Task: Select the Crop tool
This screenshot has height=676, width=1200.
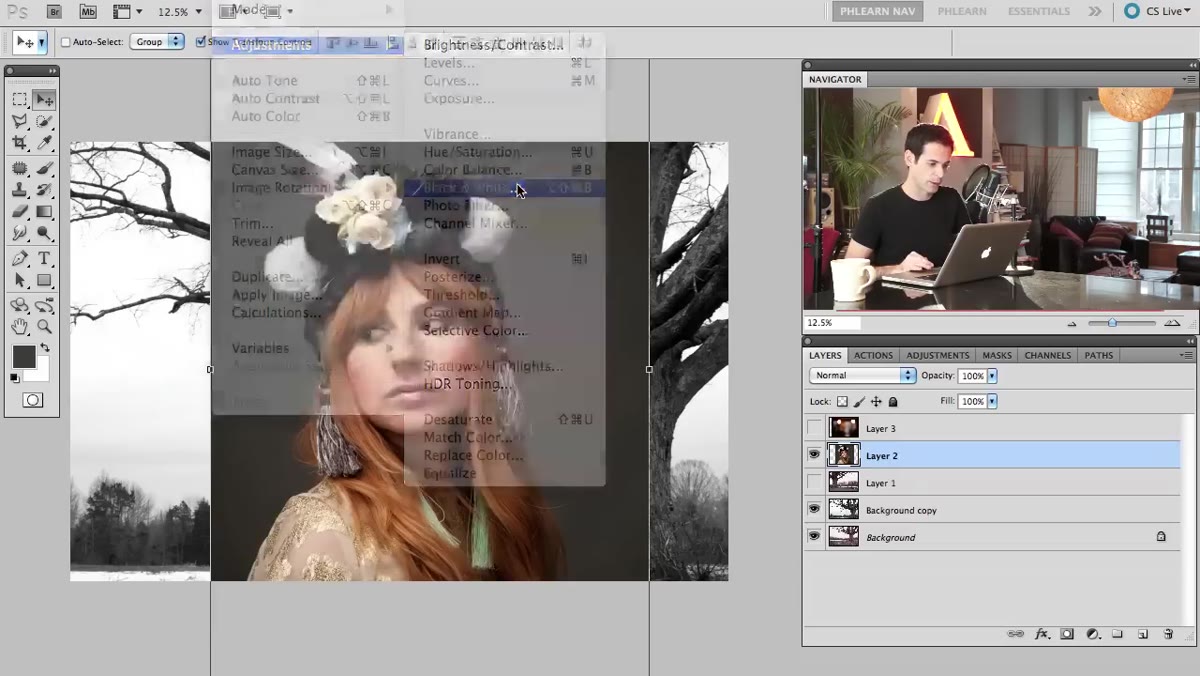Action: [20, 143]
